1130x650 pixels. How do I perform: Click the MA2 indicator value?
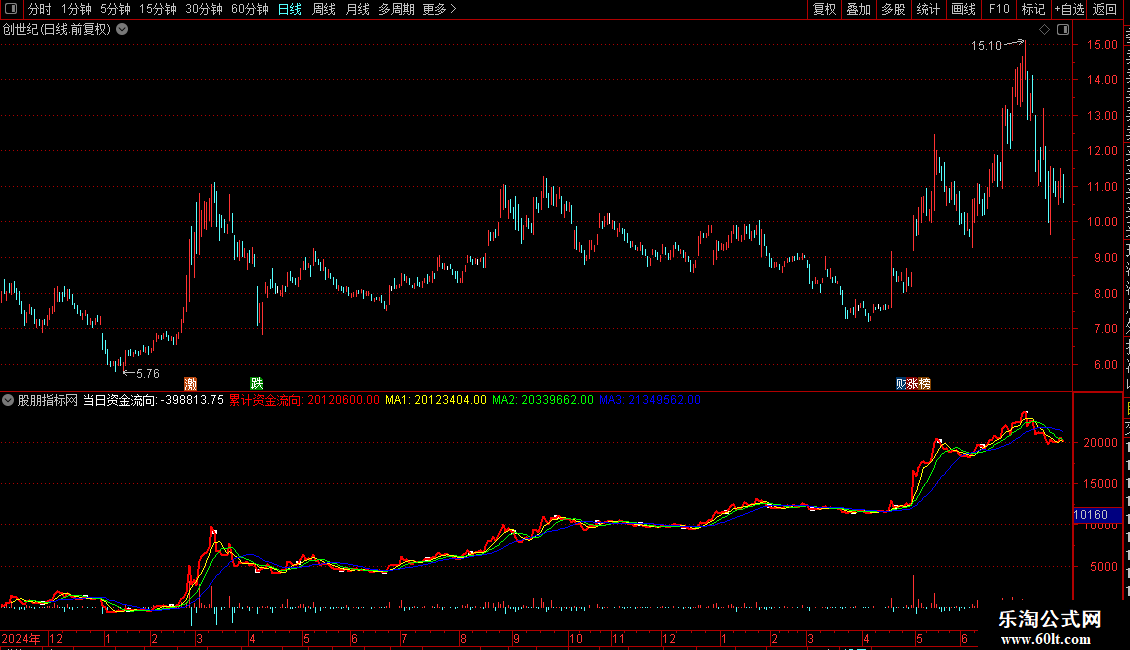pos(543,400)
